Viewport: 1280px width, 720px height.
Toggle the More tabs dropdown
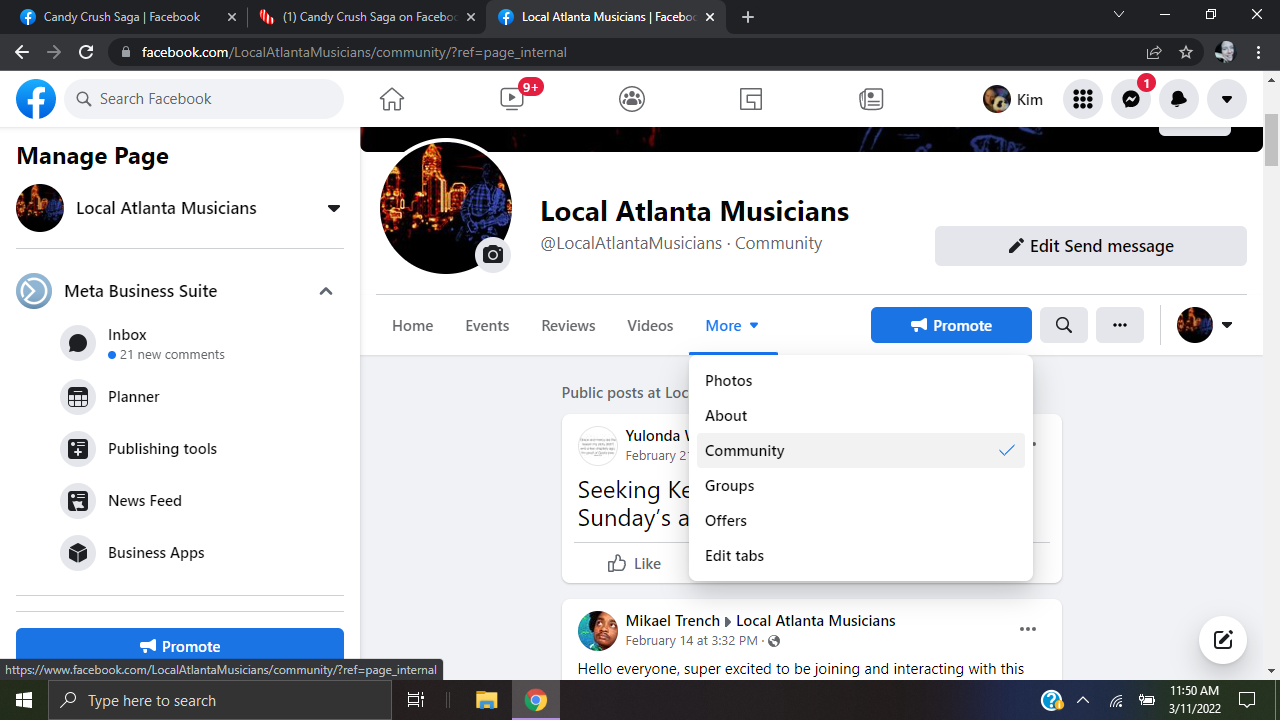[x=733, y=326]
